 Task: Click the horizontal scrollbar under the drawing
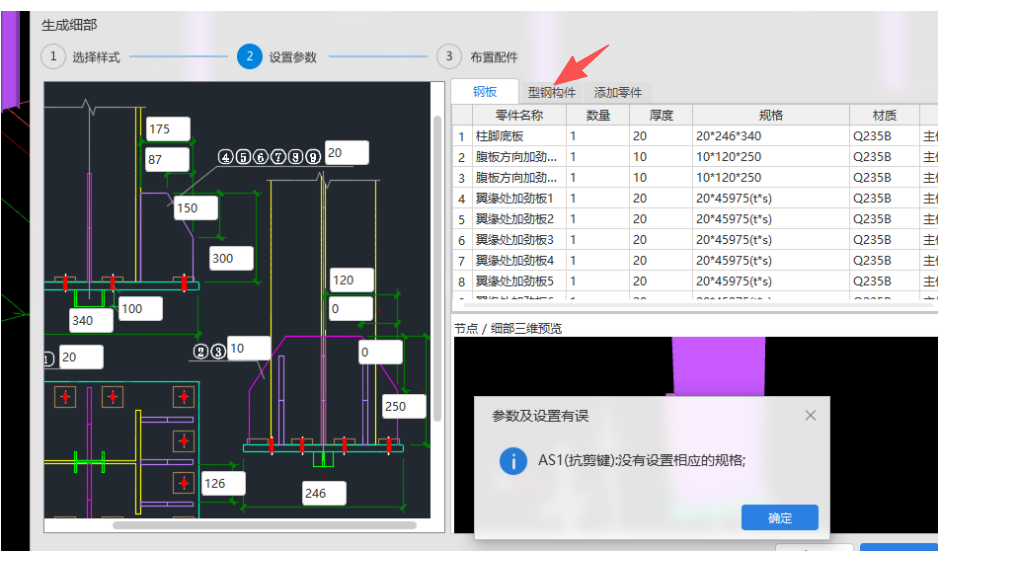[x=264, y=525]
